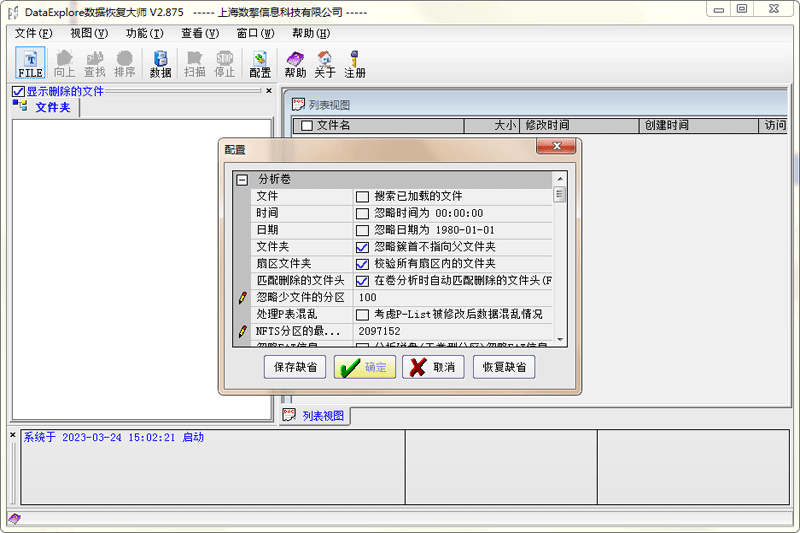Click the 恢复缺省 button
800x533 pixels.
point(504,367)
